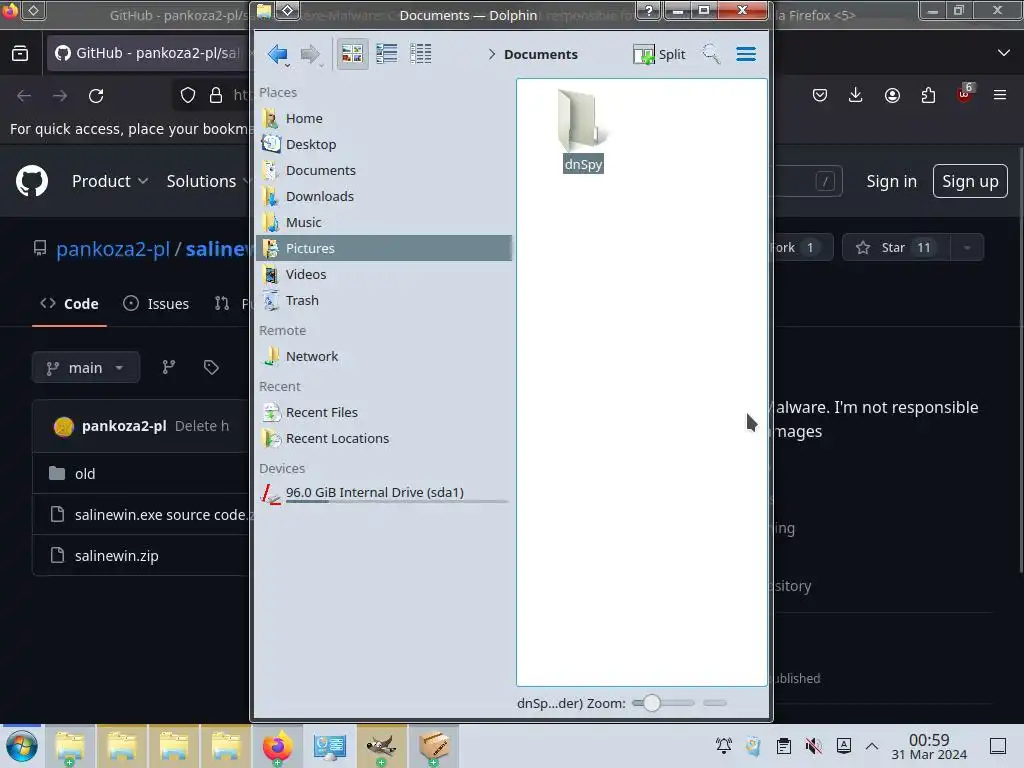Open Videos in Places panel

point(385,274)
